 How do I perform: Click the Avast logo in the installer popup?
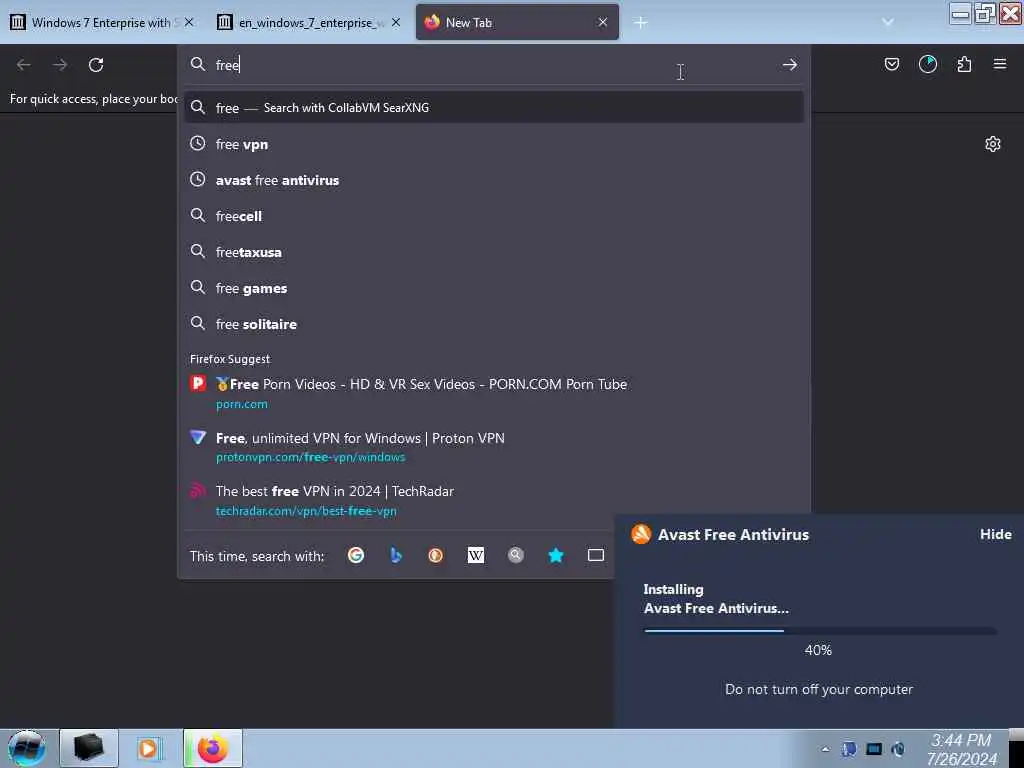641,534
